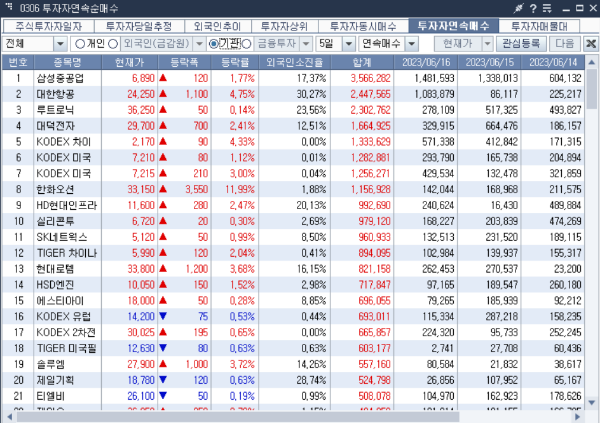Switch to the 주식투자자일자 tab
This screenshot has height=423, width=600.
(x=49, y=26)
